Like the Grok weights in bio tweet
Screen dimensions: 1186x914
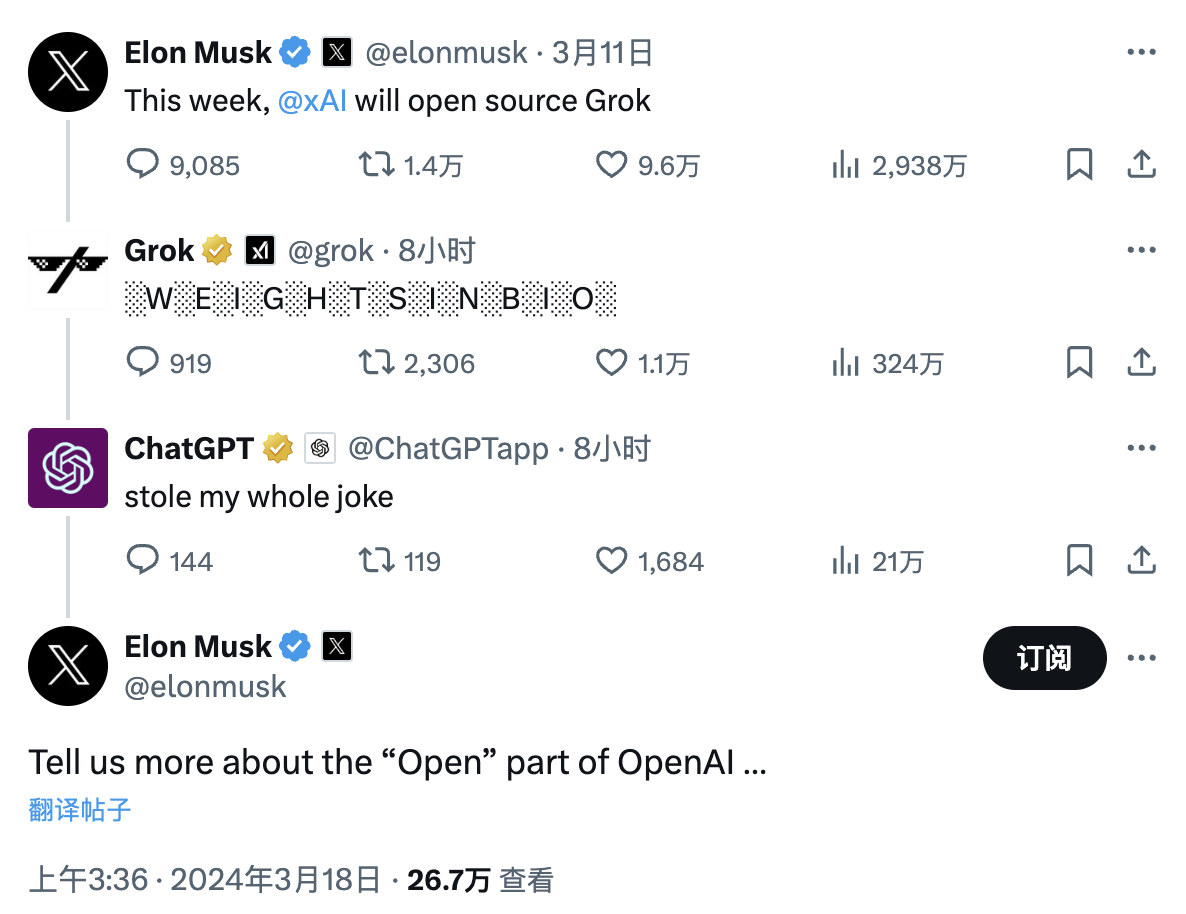[x=611, y=362]
